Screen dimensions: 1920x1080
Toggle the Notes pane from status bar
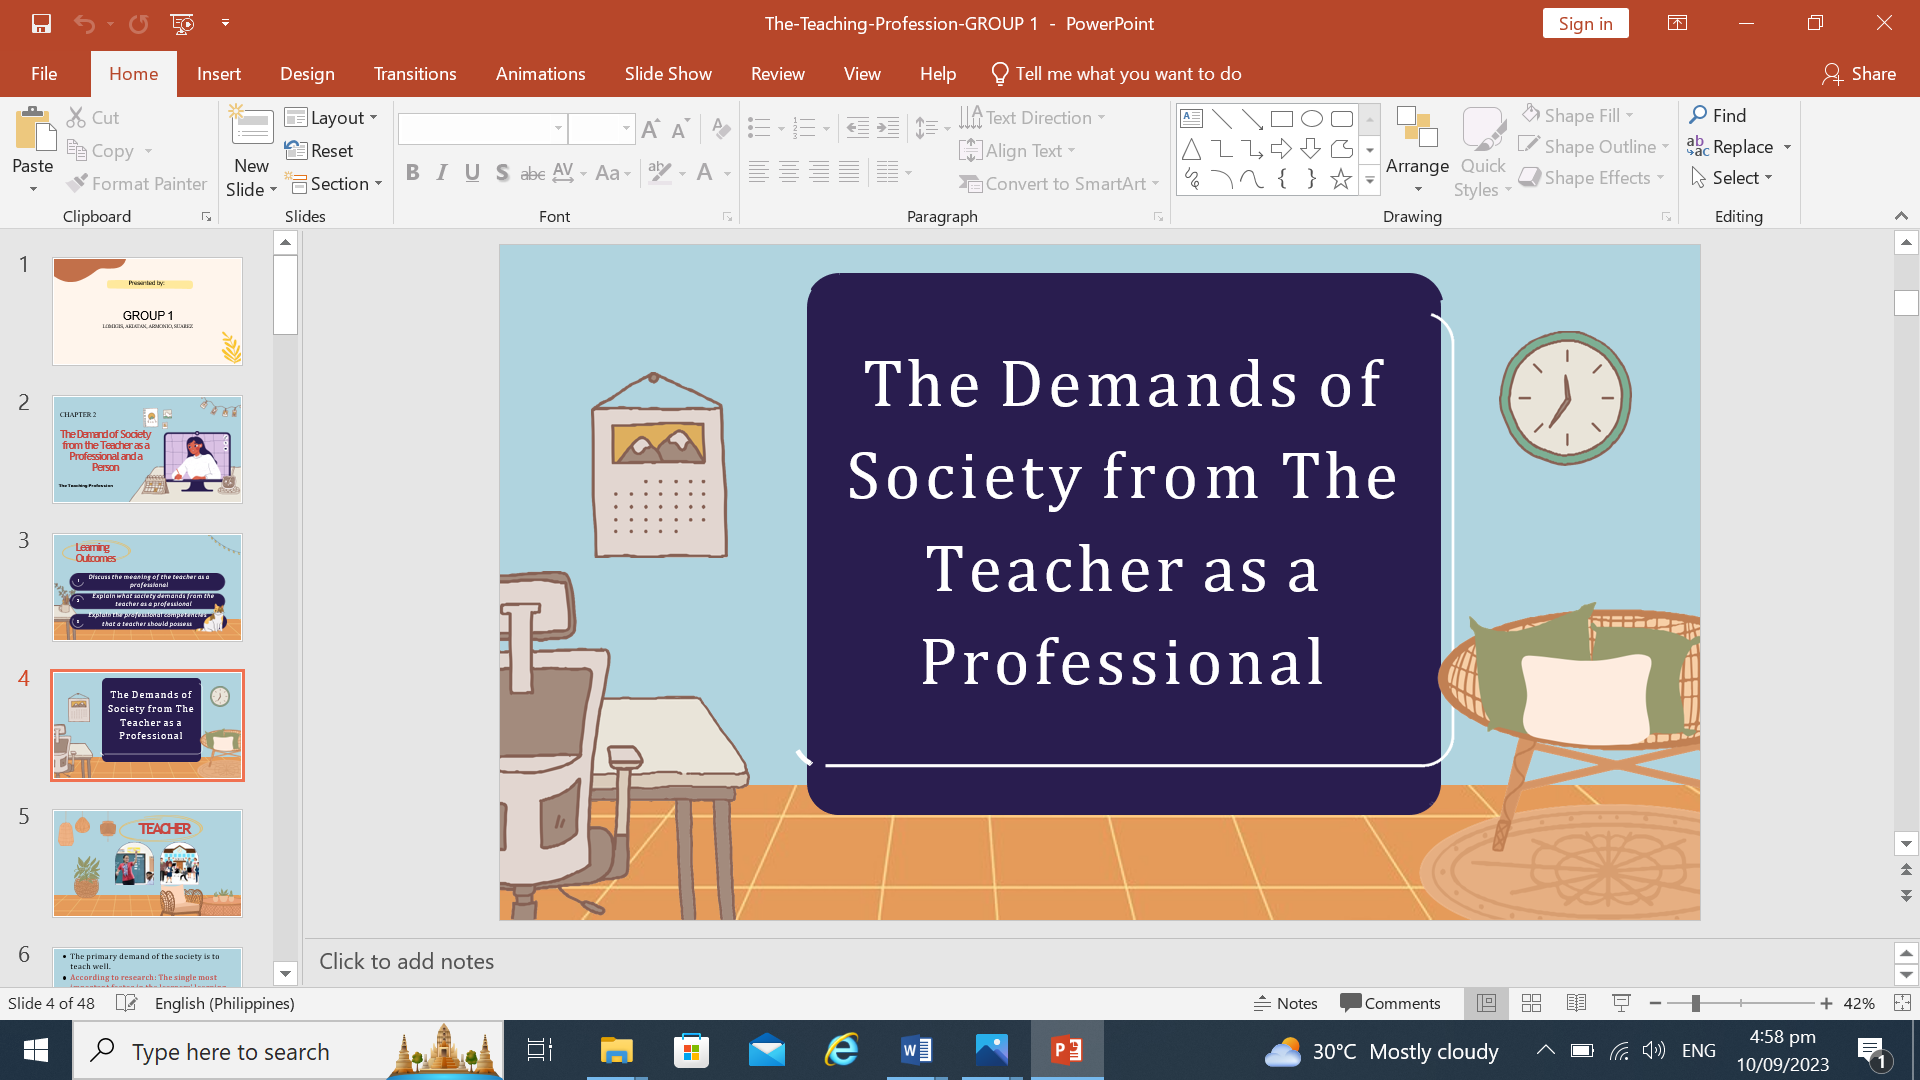pyautogui.click(x=1286, y=1003)
